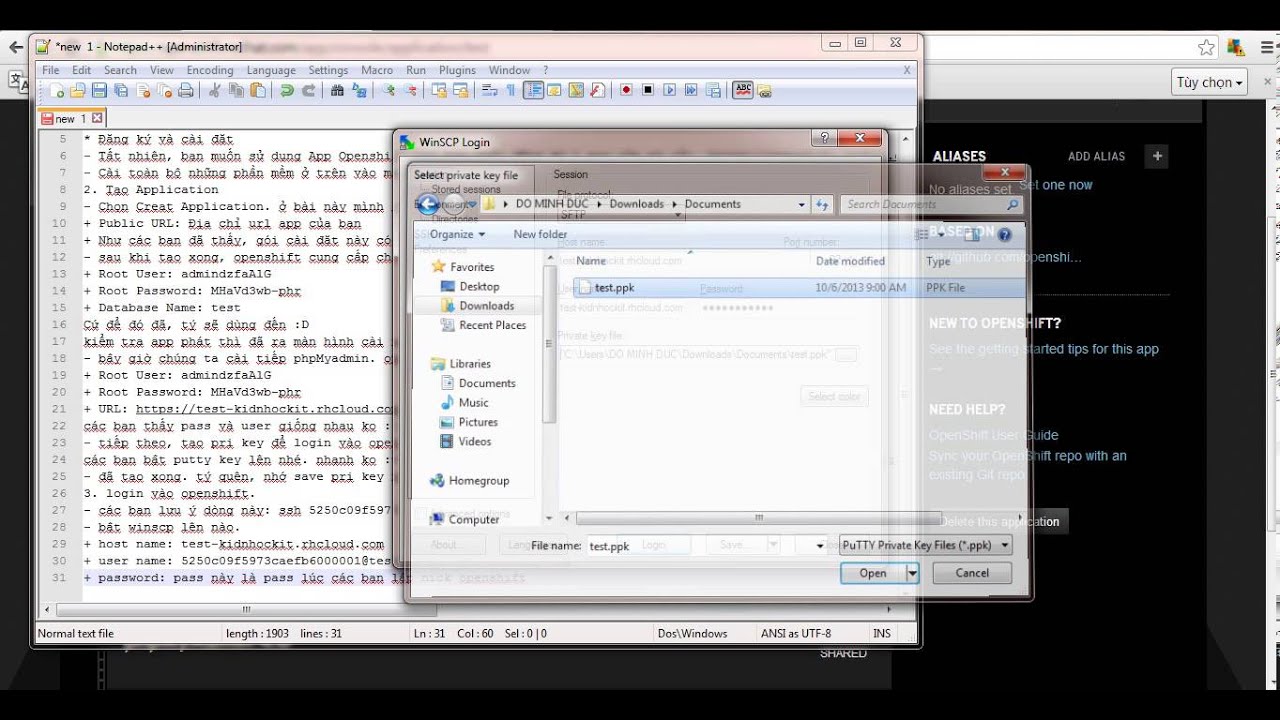Select Music under Libraries
The height and width of the screenshot is (720, 1280).
[473, 402]
